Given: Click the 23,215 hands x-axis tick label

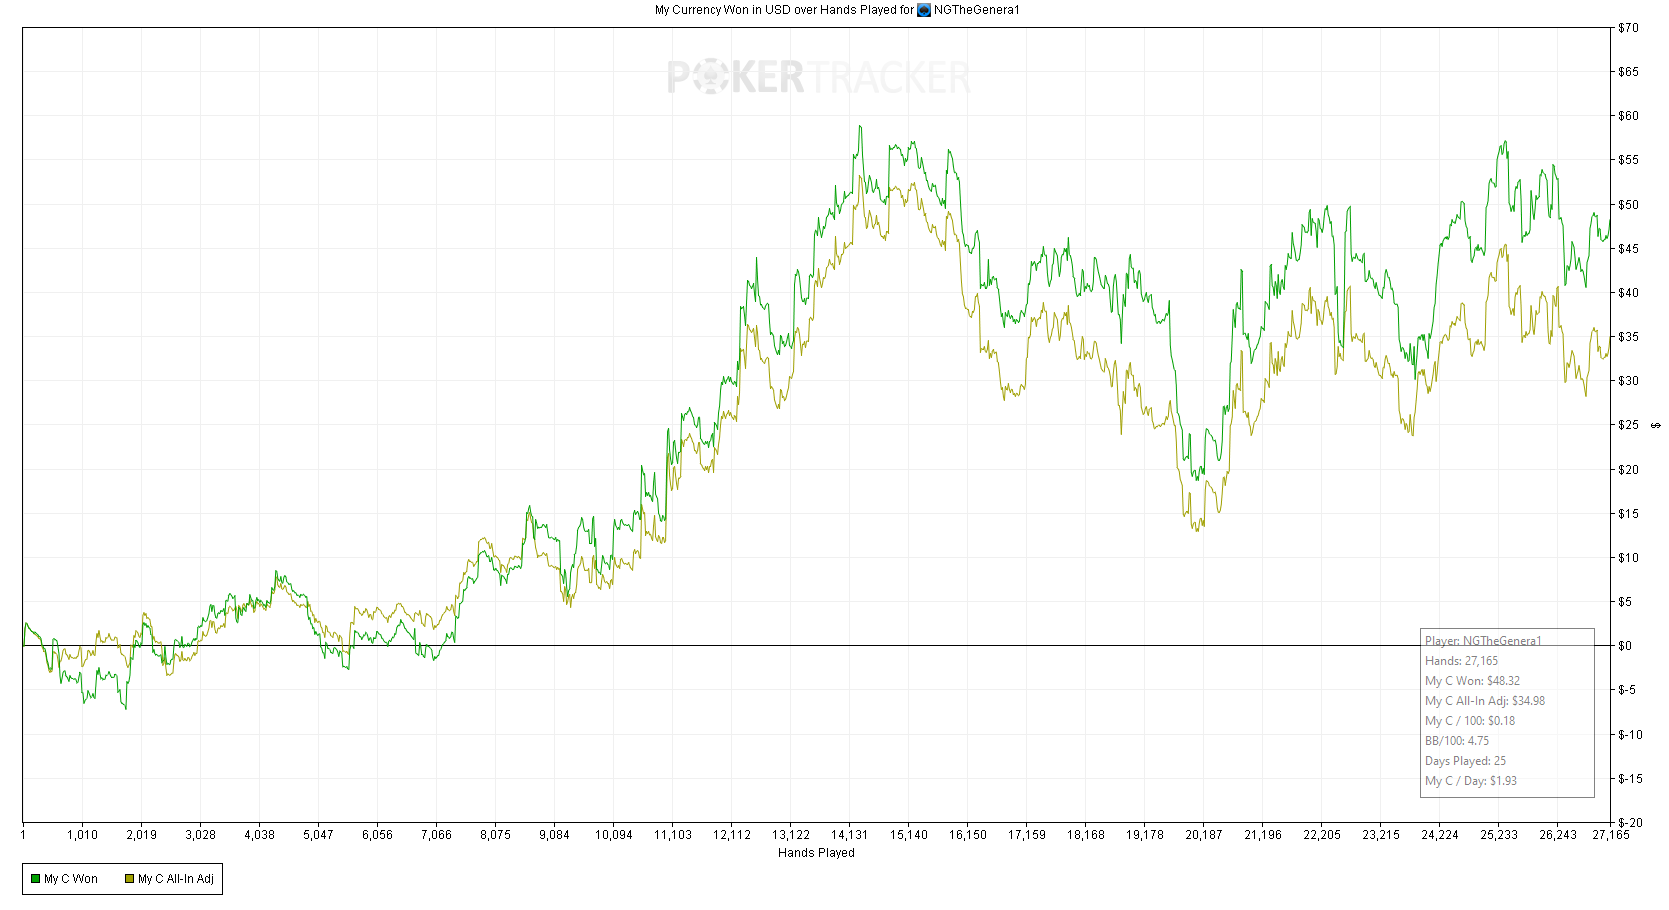Looking at the screenshot, I should pos(1381,835).
